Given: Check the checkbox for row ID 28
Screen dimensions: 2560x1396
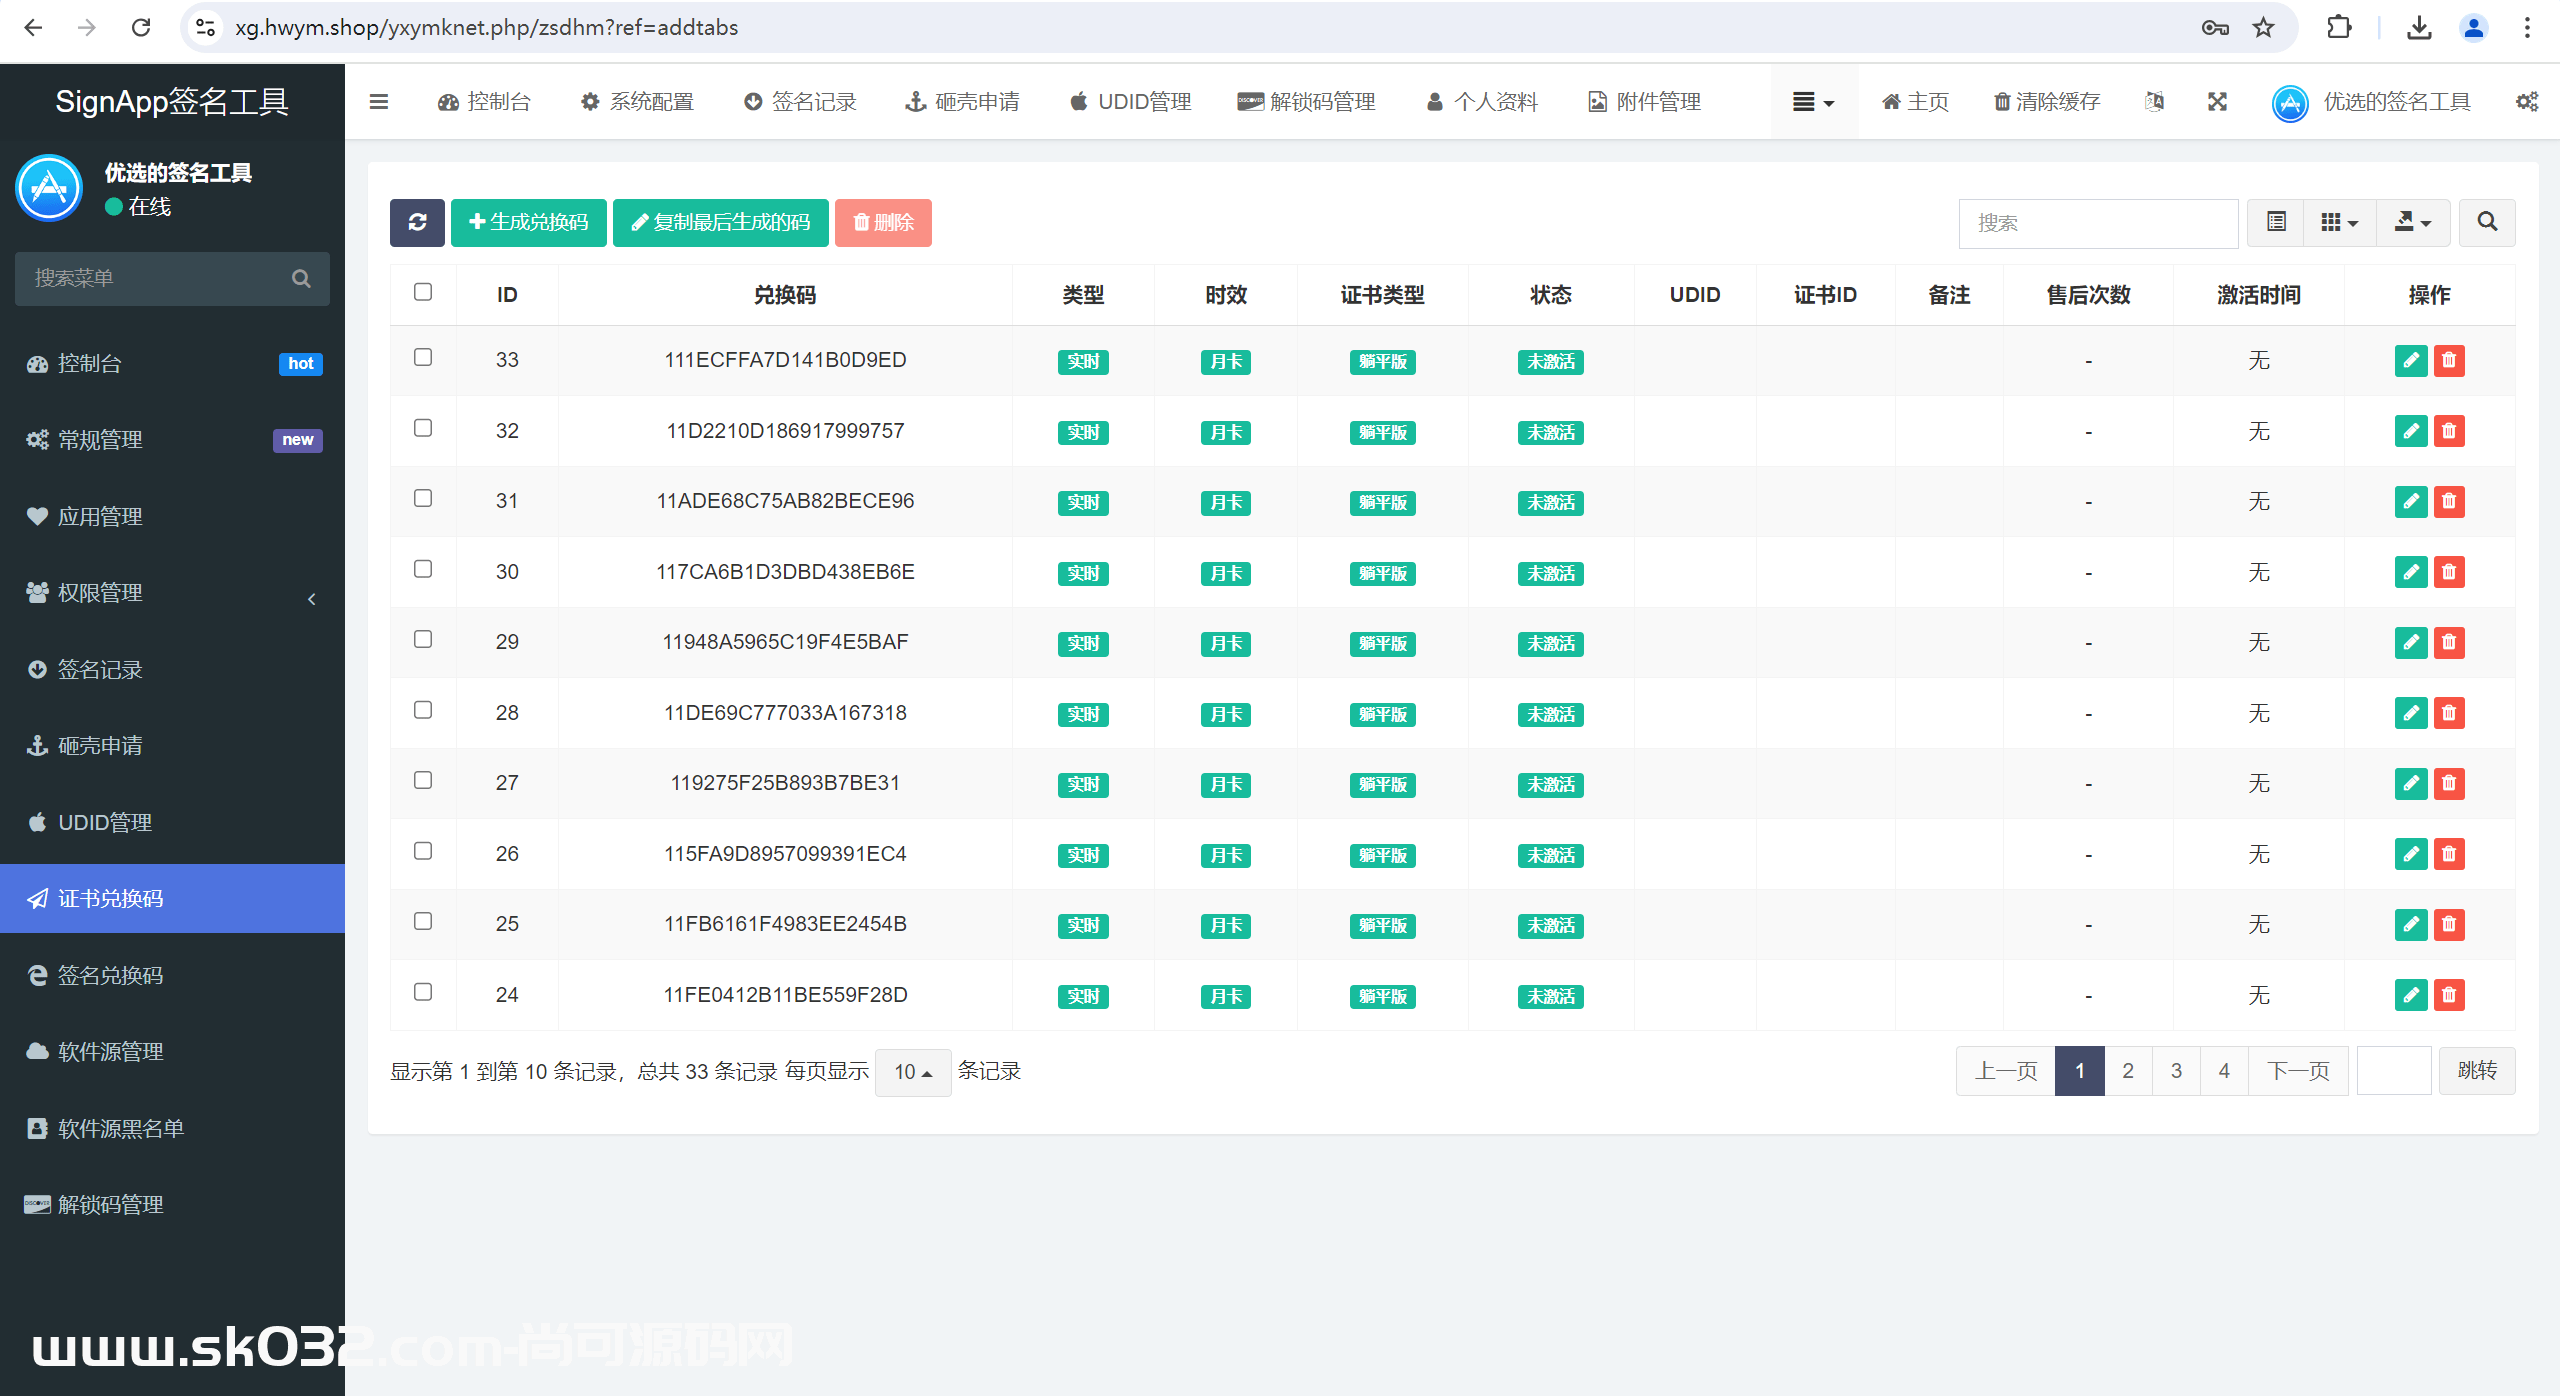Looking at the screenshot, I should point(423,710).
